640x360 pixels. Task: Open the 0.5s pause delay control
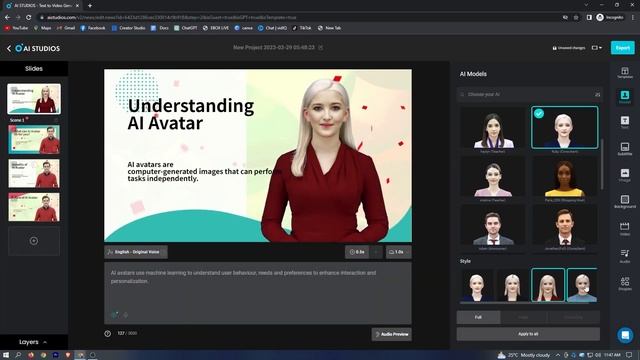(x=357, y=252)
